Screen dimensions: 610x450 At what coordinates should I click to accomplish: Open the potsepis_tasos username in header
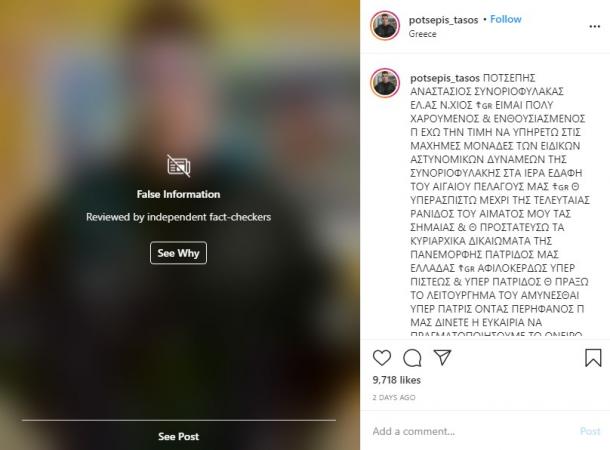point(443,20)
